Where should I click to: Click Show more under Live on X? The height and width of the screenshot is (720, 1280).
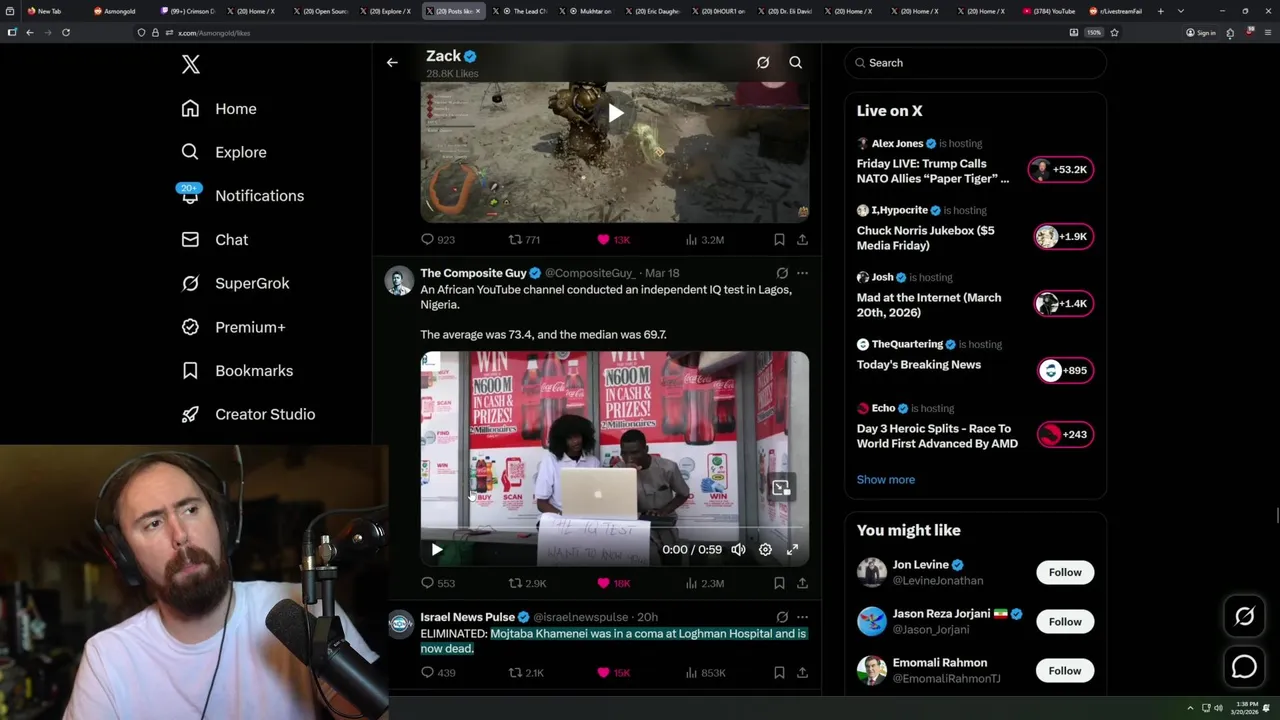click(x=885, y=480)
